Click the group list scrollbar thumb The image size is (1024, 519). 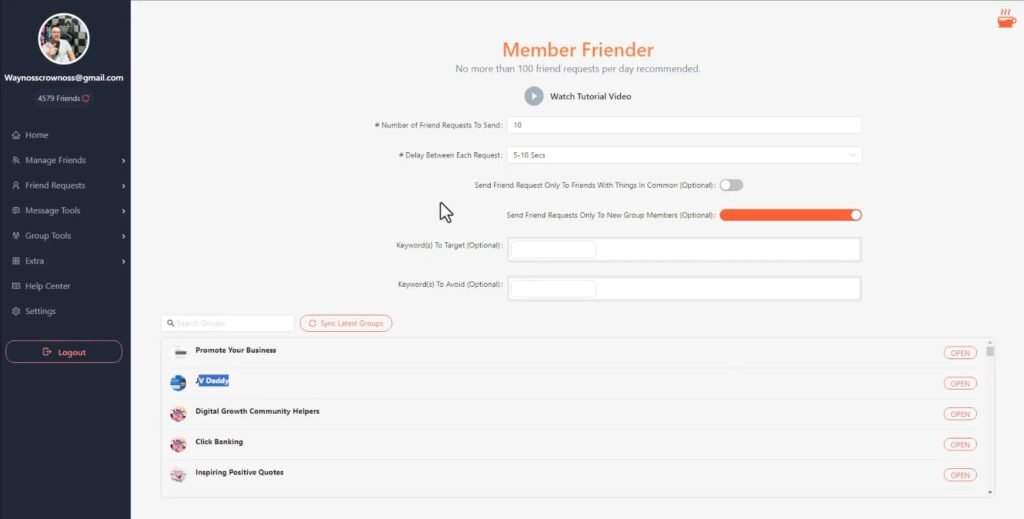point(990,351)
